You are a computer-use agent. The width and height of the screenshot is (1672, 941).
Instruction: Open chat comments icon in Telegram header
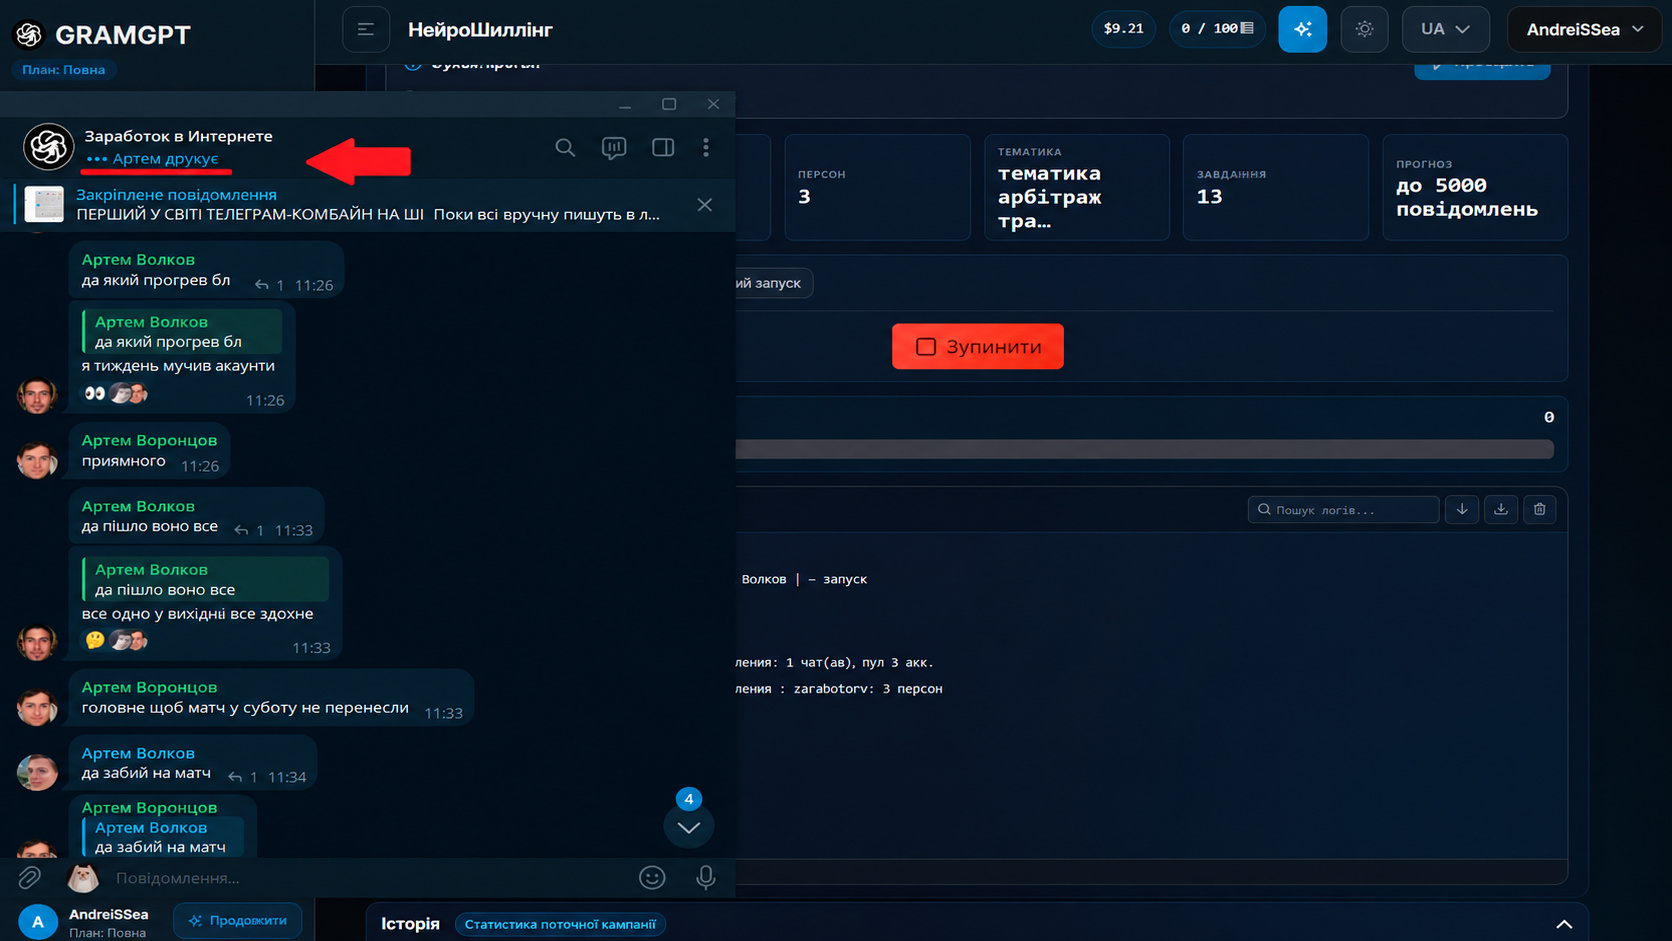coord(614,148)
